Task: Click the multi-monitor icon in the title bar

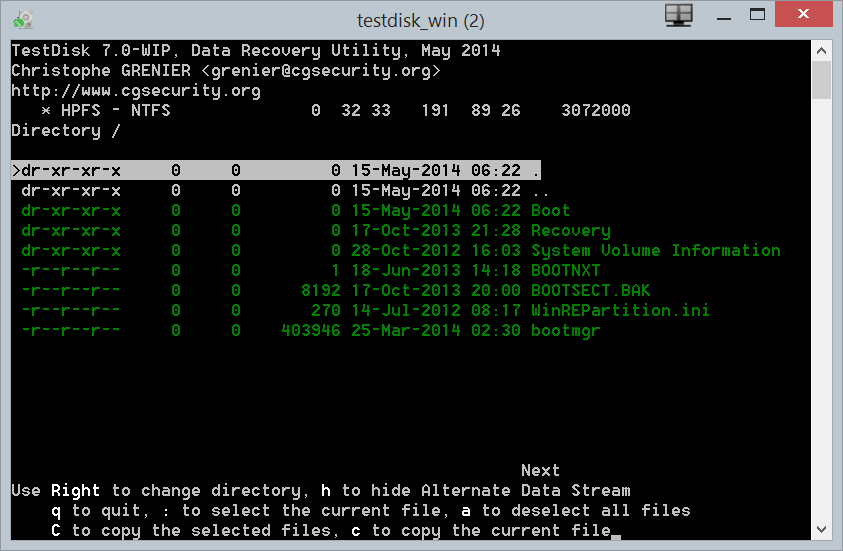Action: (679, 15)
